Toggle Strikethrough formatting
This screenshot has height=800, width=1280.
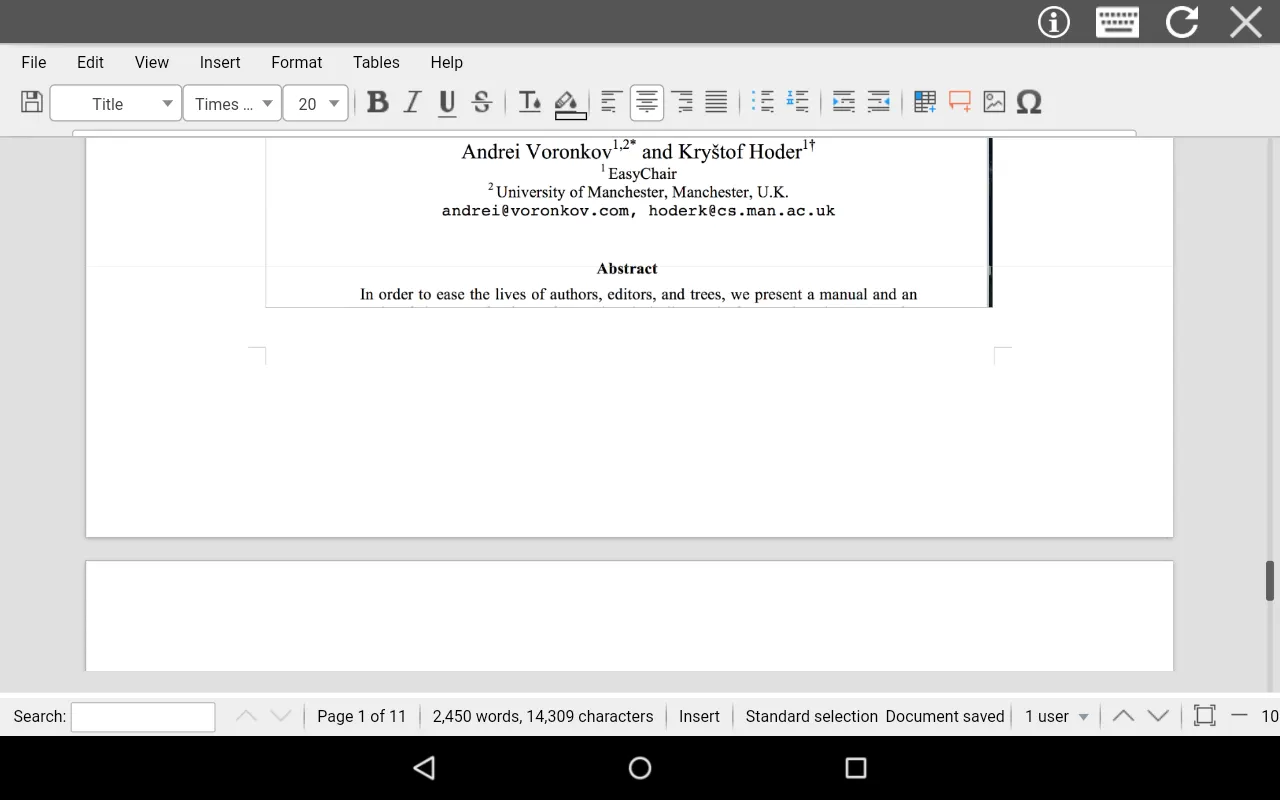coord(482,102)
